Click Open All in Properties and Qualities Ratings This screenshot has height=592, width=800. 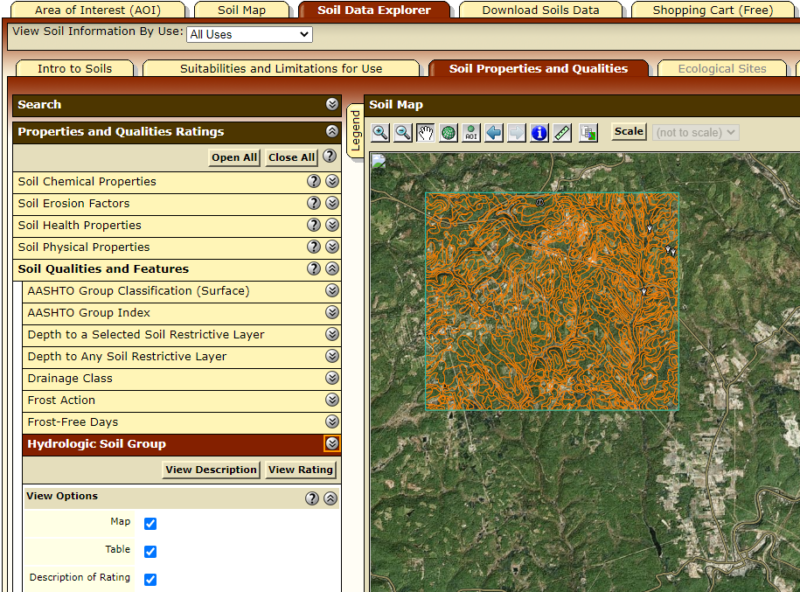tap(233, 157)
